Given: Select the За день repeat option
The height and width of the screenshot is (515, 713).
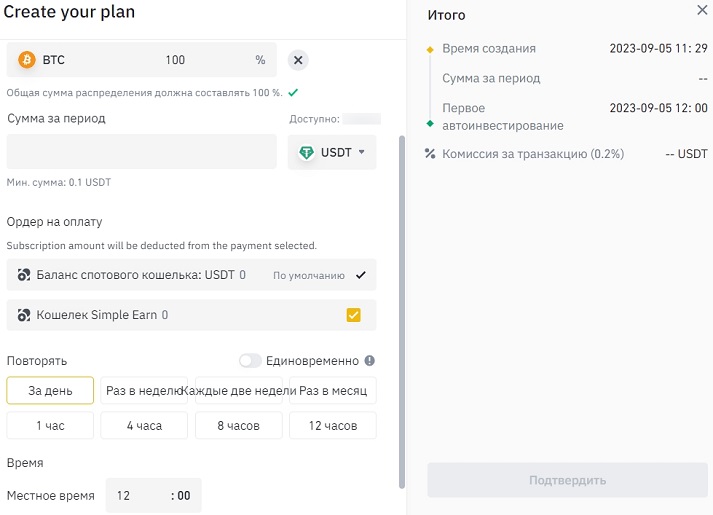Looking at the screenshot, I should pos(50,390).
